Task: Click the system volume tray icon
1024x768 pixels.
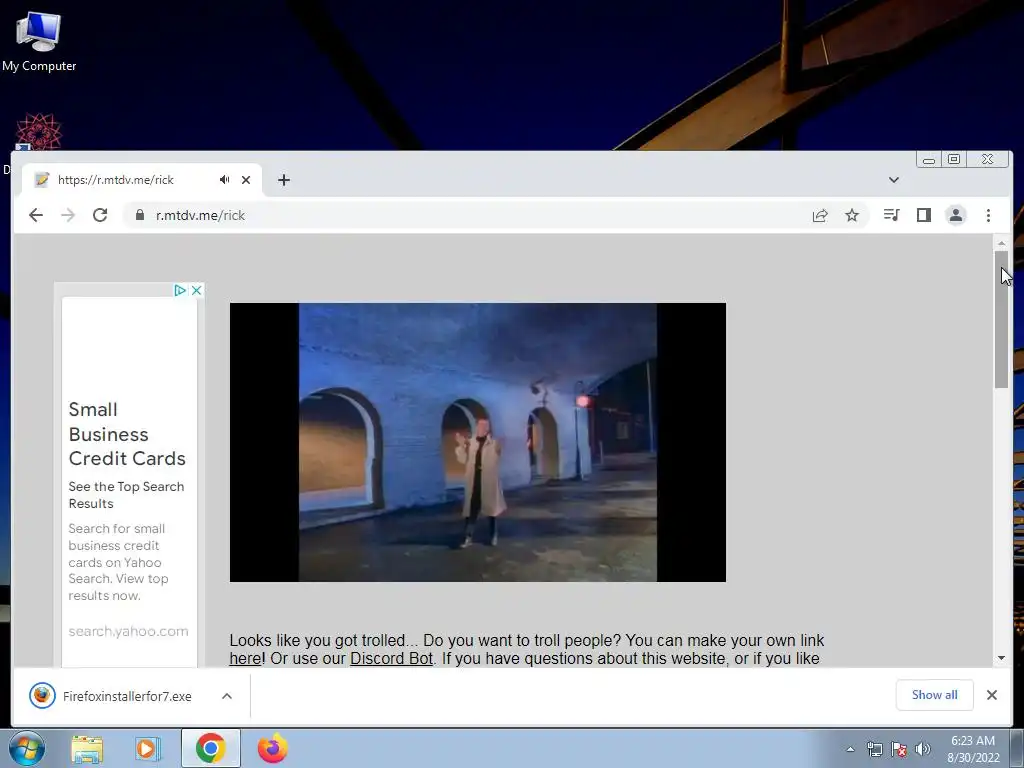Action: point(923,749)
